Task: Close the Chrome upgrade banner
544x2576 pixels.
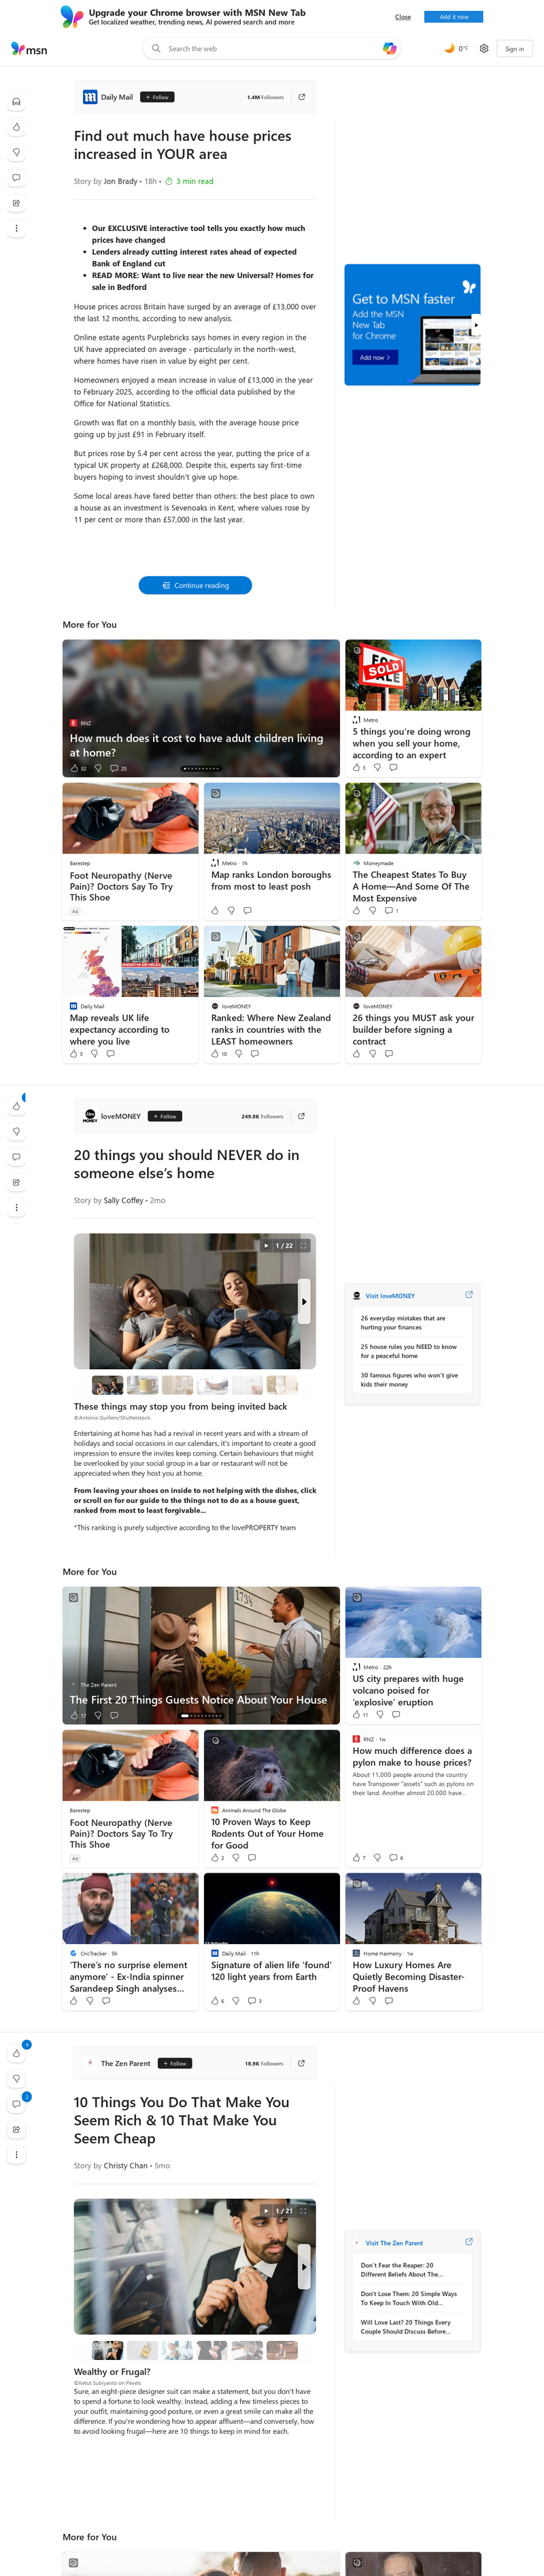Action: (x=403, y=17)
